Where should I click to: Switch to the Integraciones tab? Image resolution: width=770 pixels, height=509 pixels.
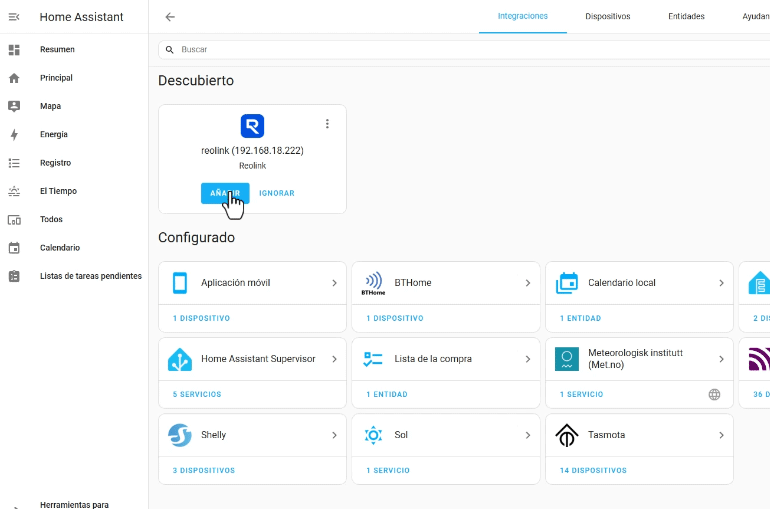pos(522,16)
